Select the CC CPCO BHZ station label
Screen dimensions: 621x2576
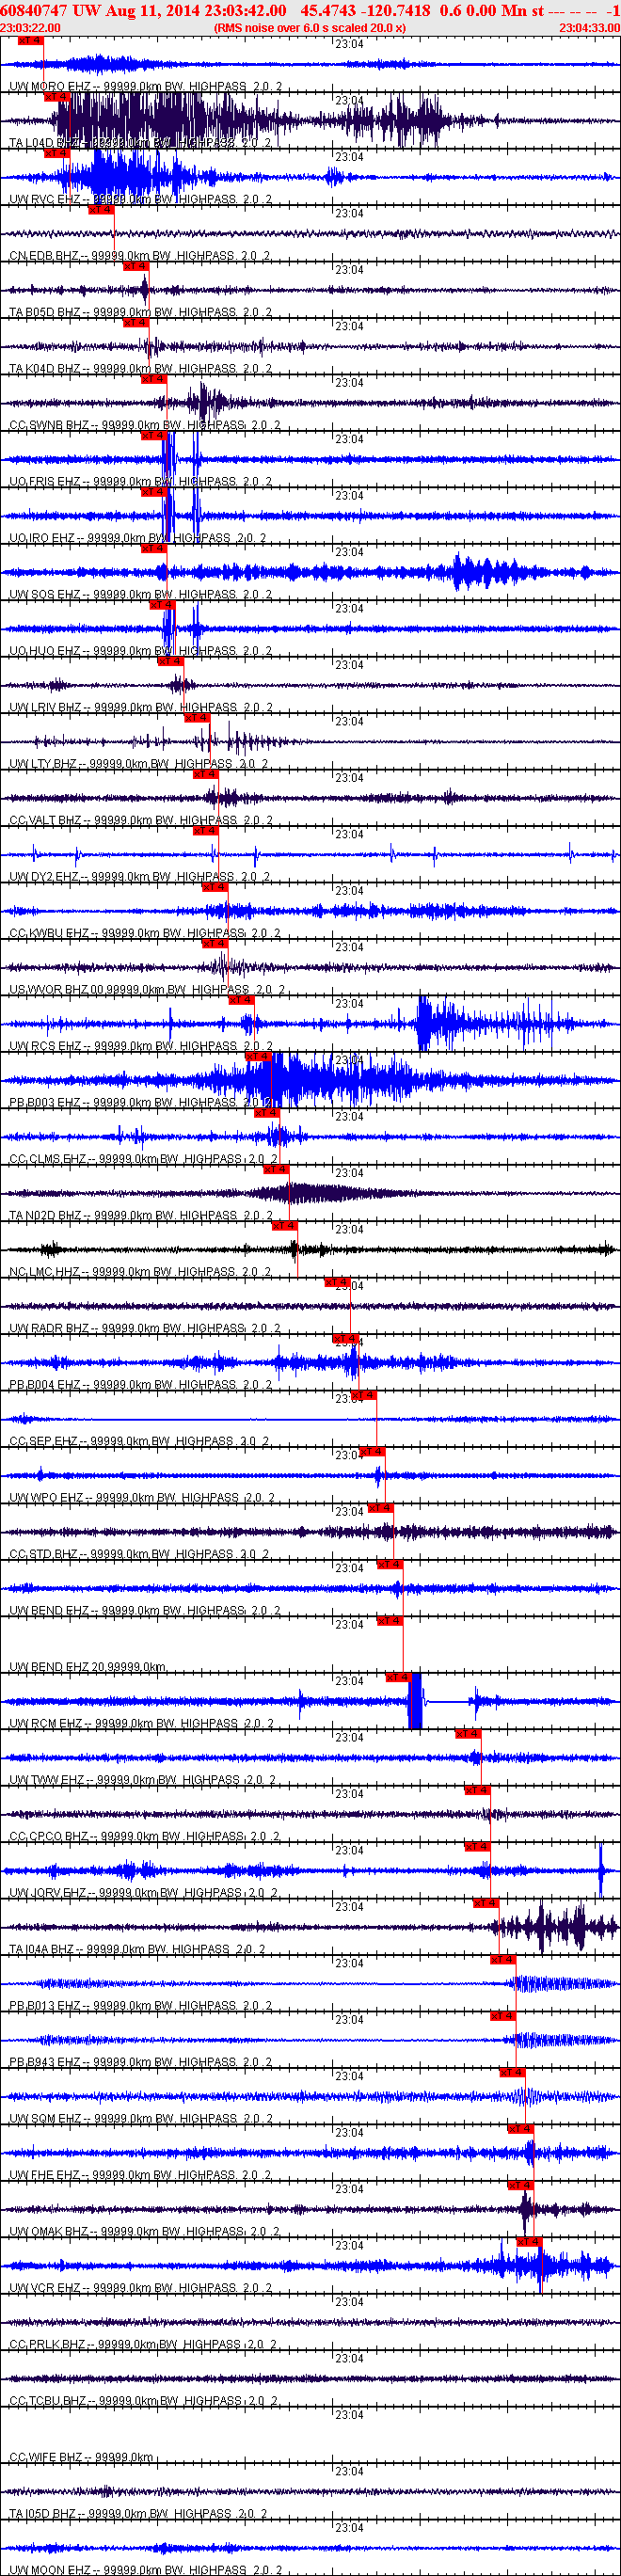[145, 1837]
